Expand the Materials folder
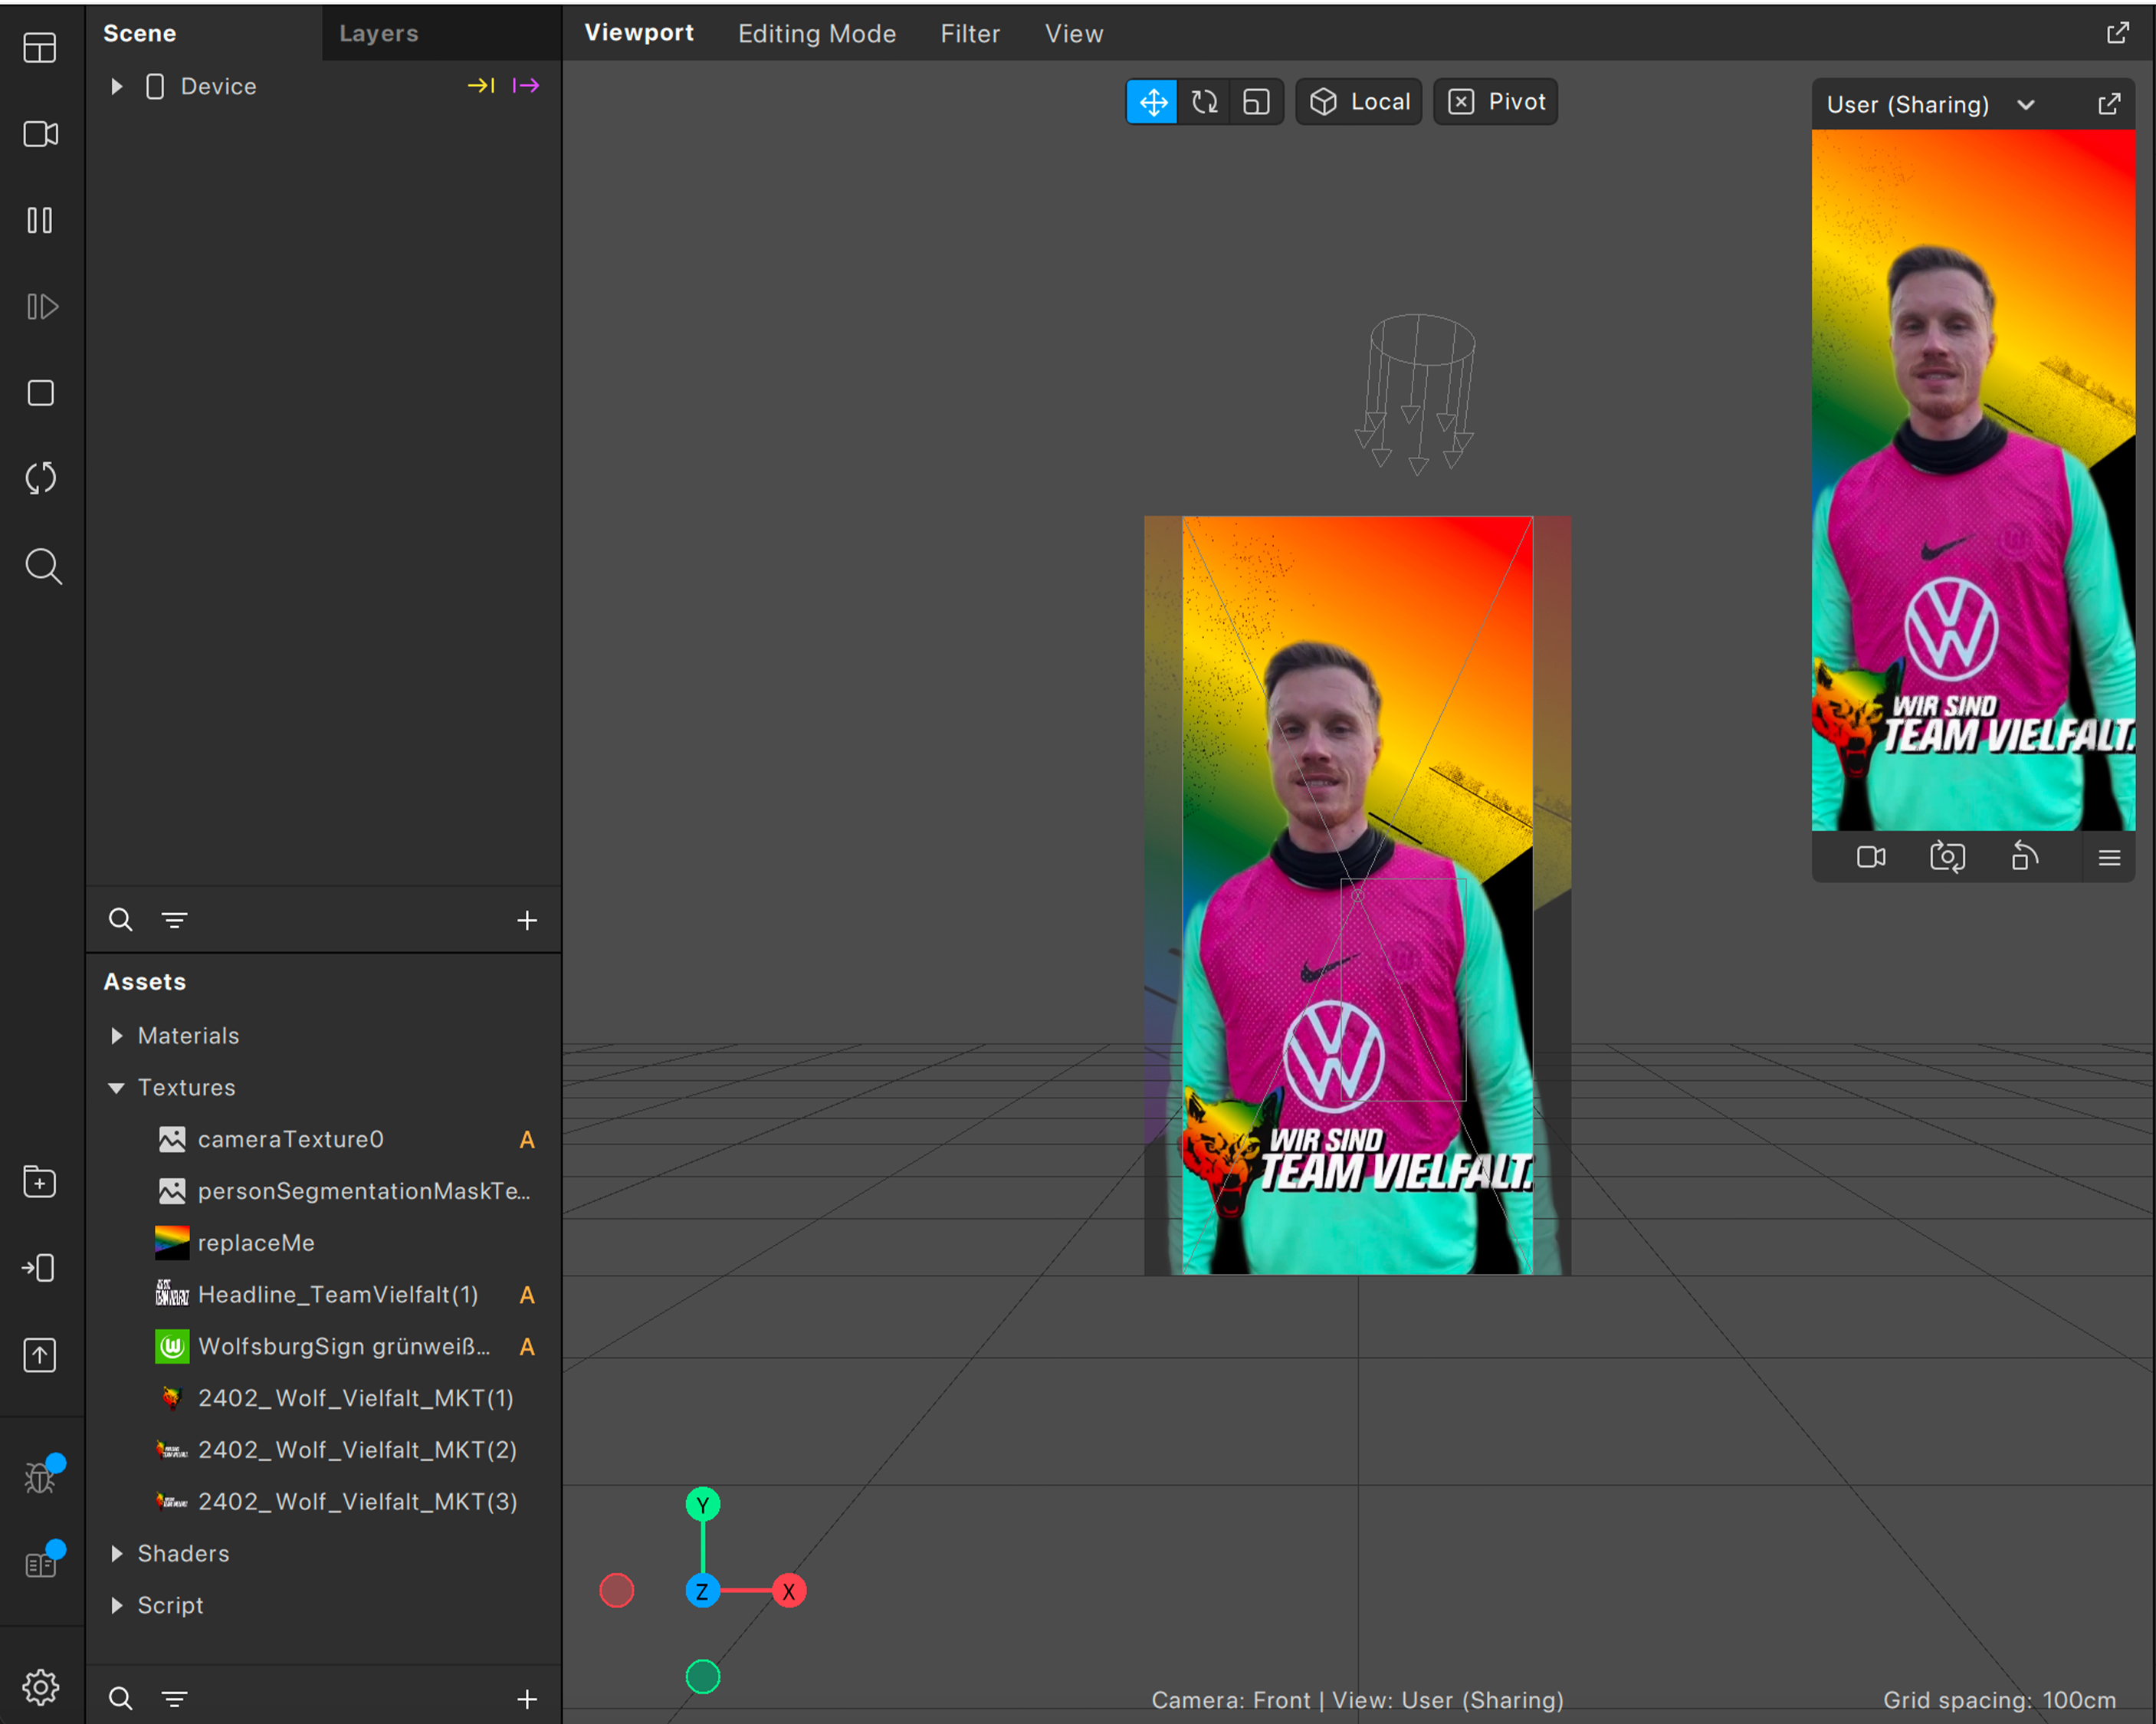Screen dimensions: 2156x1724 tap(117, 1036)
